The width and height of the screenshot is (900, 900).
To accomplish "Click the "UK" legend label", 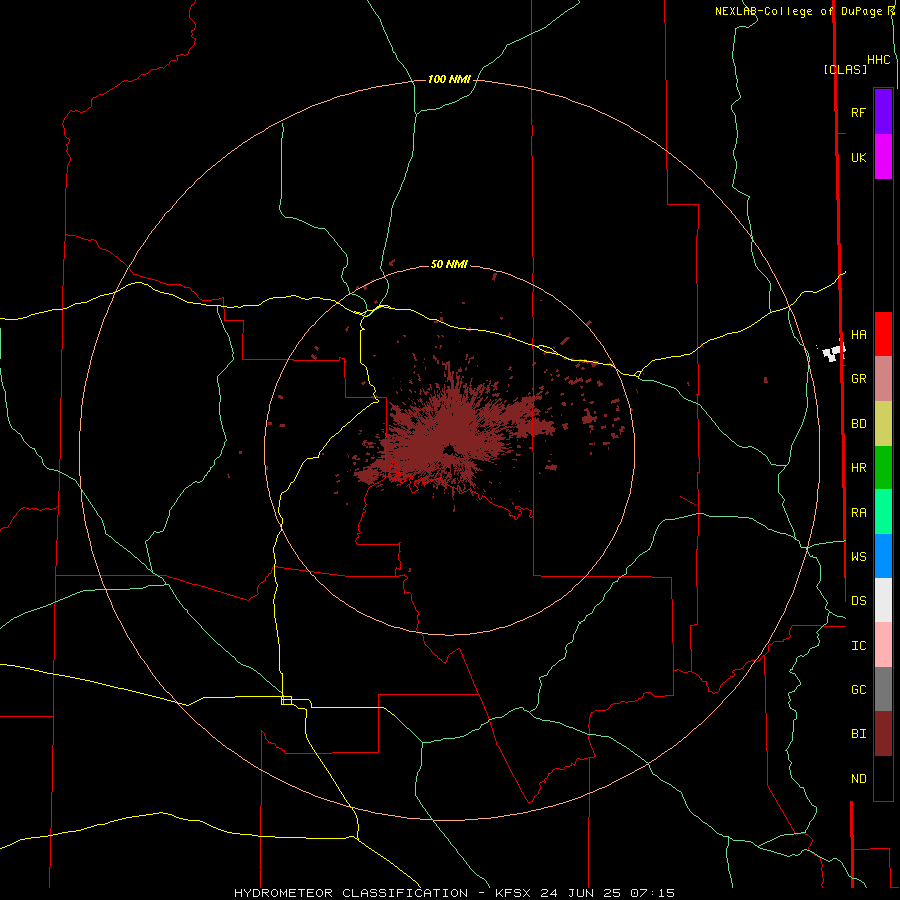I will pos(858,158).
